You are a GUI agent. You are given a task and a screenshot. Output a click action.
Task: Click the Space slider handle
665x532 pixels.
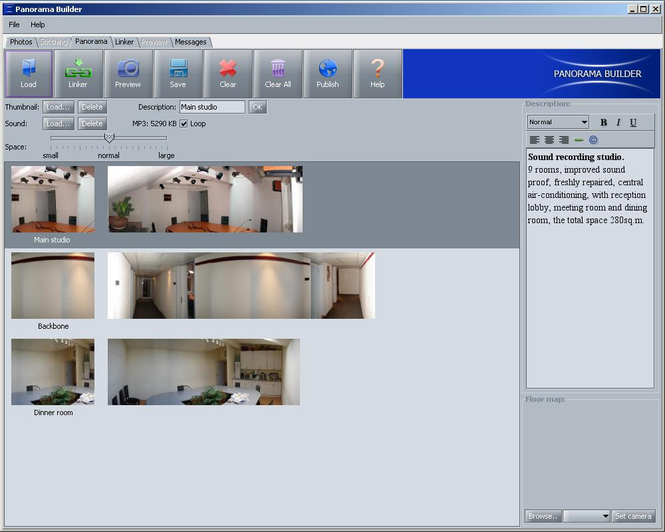click(x=109, y=137)
